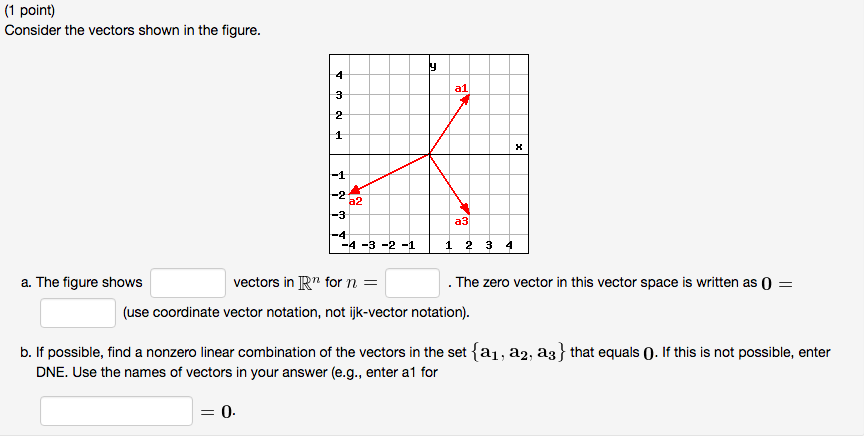Click the arrowhead of vector a1
864x439 pixels.
[x=466, y=99]
